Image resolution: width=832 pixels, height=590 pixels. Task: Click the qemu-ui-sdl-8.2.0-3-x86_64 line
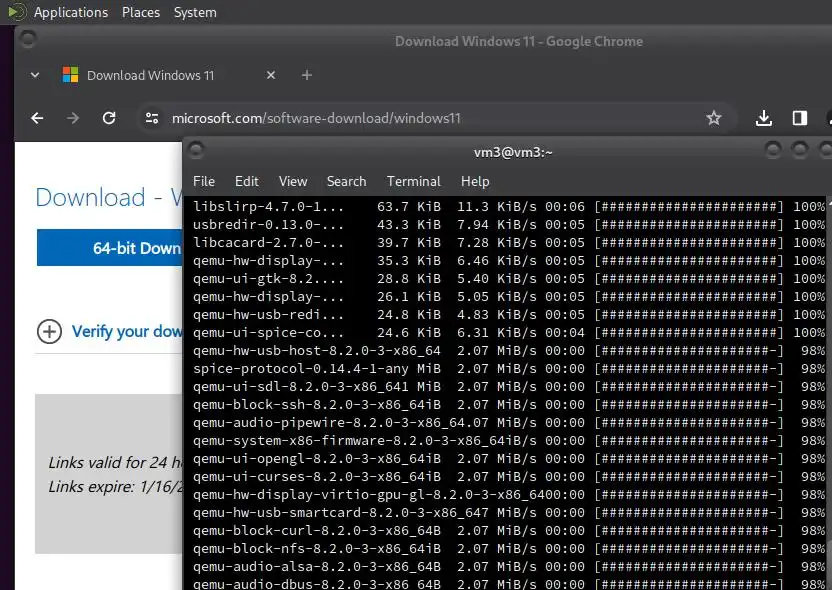tap(508, 387)
